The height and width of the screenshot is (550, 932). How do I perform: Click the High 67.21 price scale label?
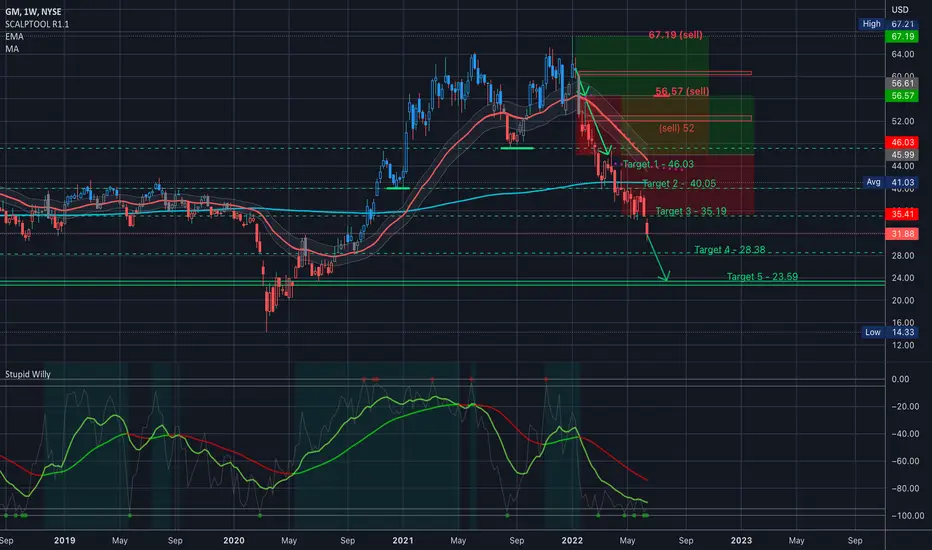888,24
